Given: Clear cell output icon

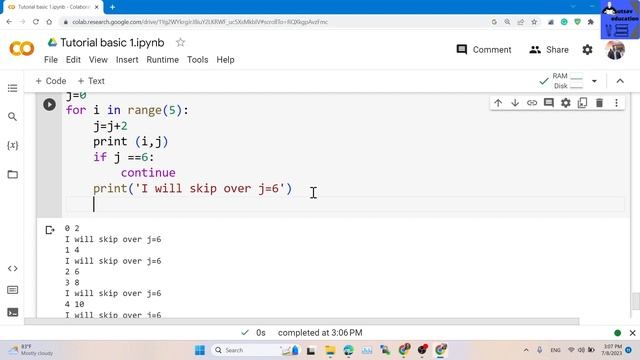Looking at the screenshot, I should pos(50,230).
